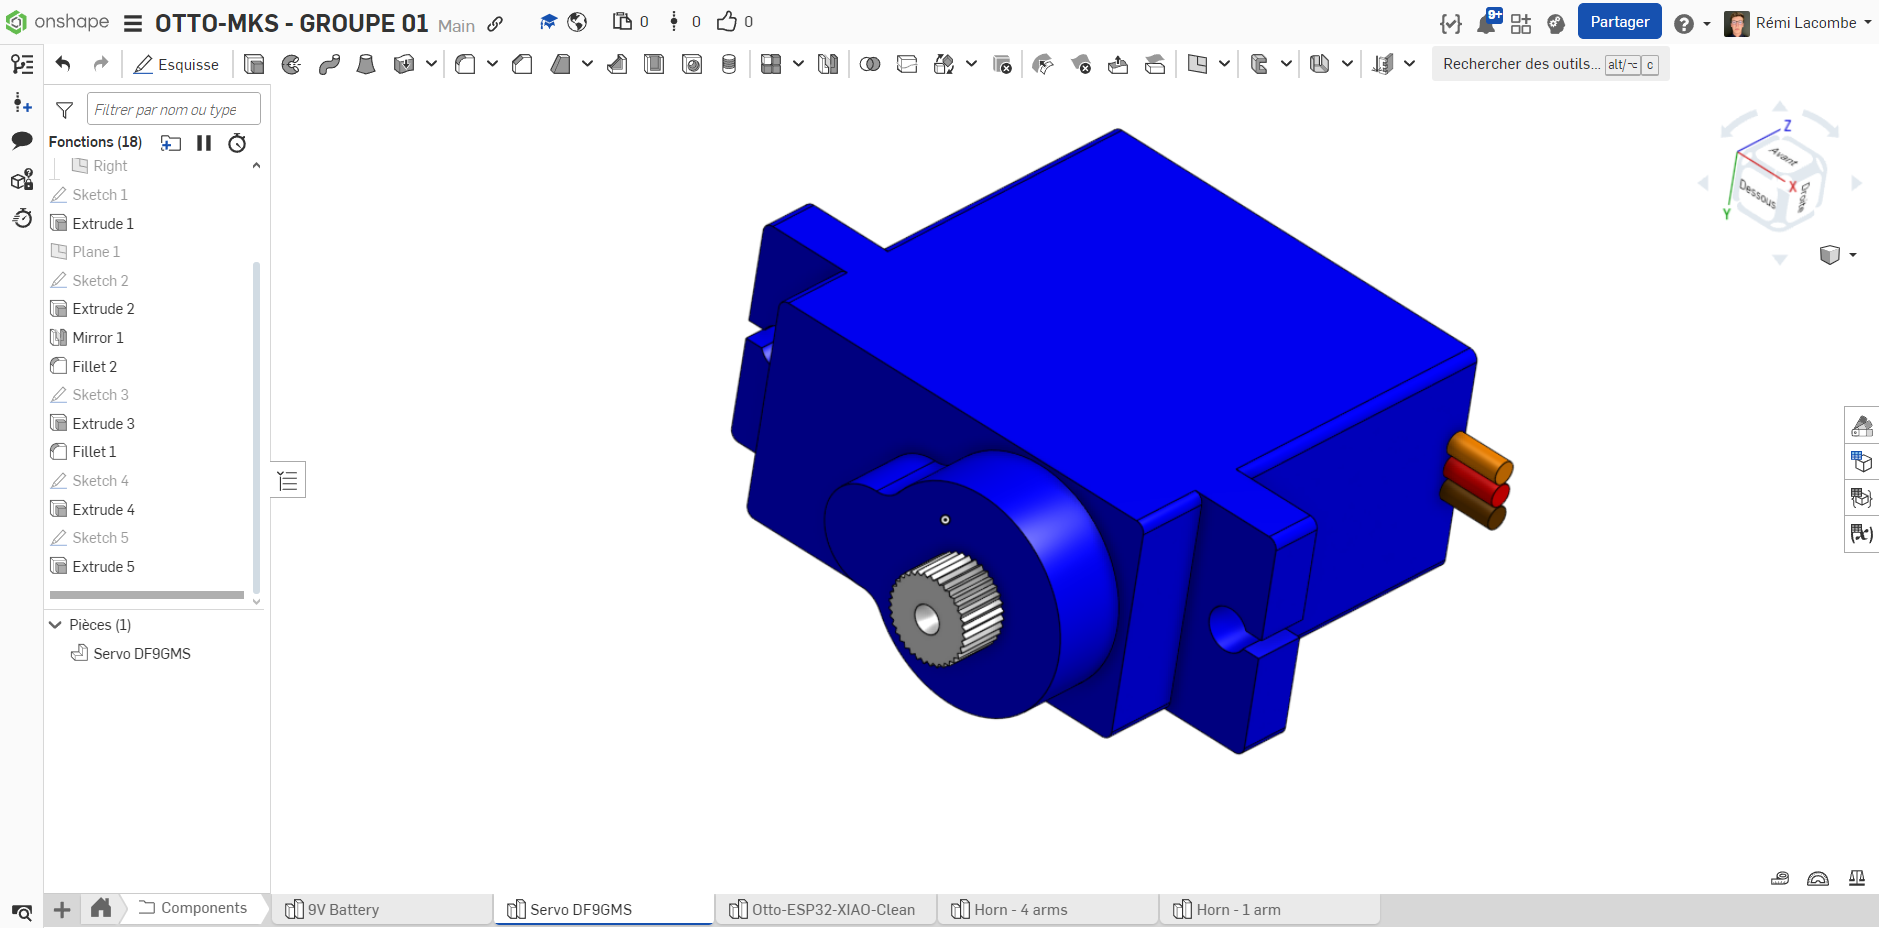Toggle the feature list filter funnel
Viewport: 1879px width, 928px height.
click(x=65, y=110)
